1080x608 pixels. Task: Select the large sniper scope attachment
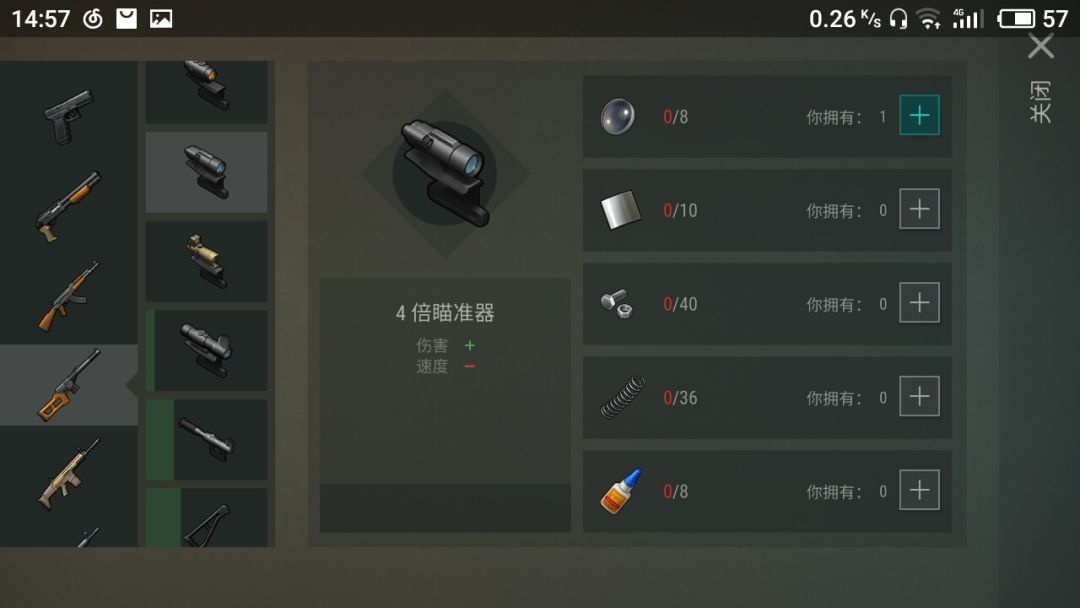(207, 350)
